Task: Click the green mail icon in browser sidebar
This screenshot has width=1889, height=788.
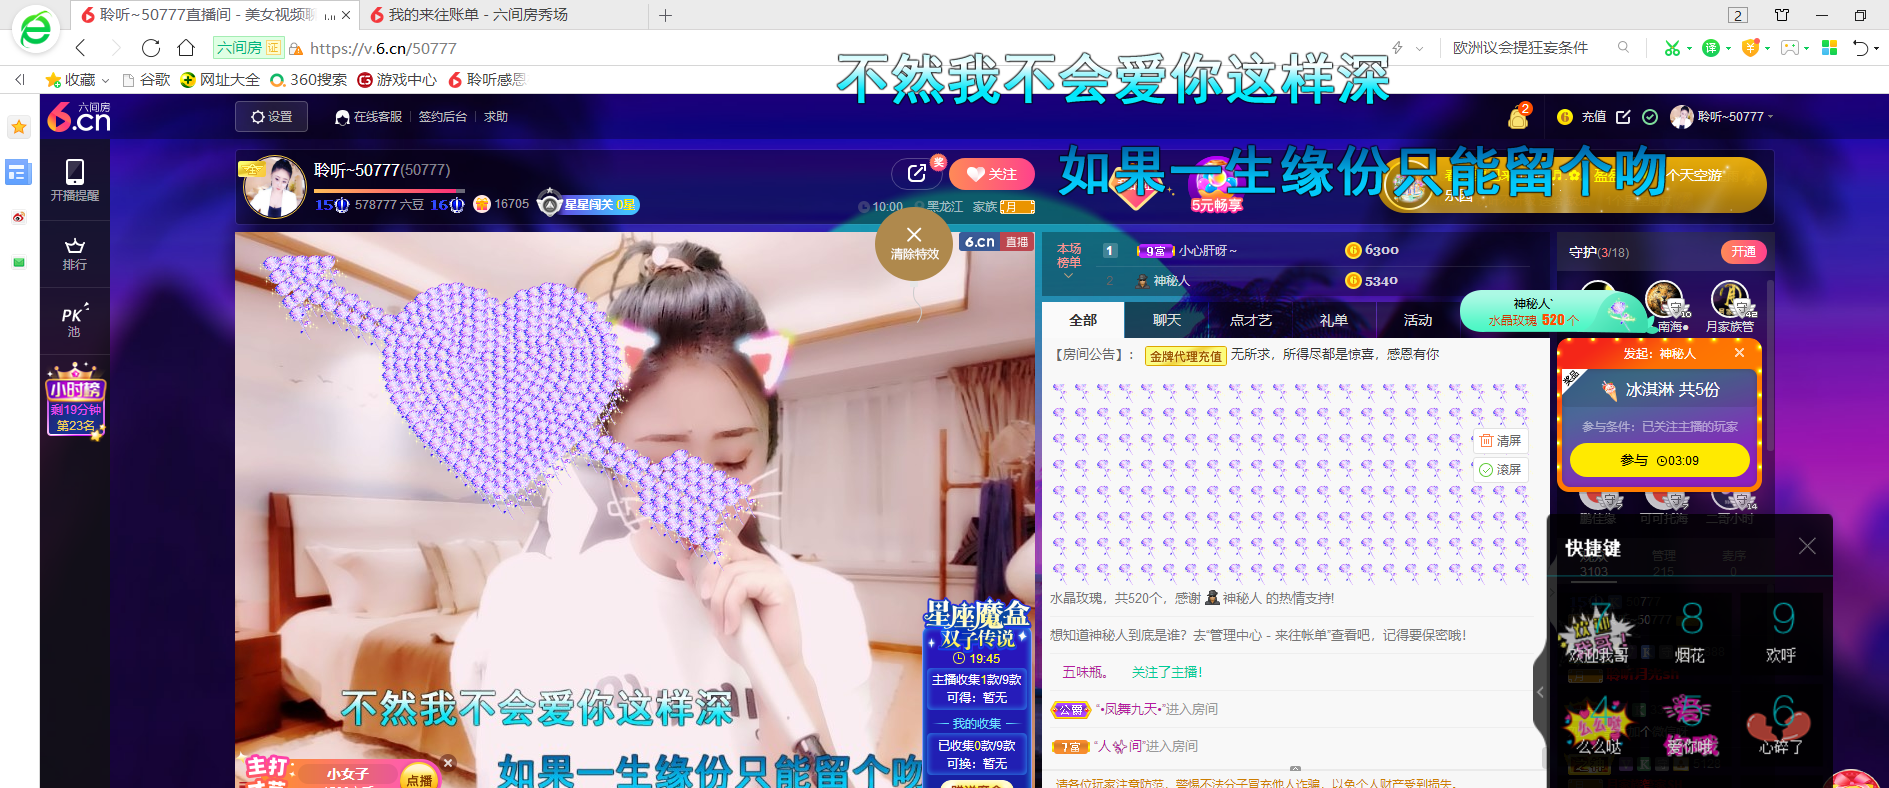Action: pos(18,263)
